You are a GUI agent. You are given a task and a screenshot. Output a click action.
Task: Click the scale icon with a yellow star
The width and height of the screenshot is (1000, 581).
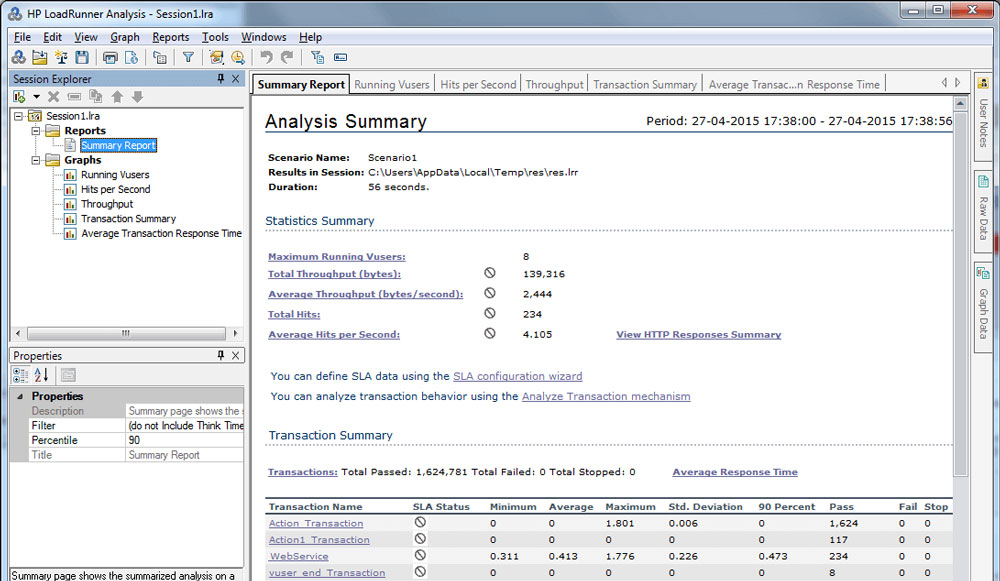[x=61, y=57]
